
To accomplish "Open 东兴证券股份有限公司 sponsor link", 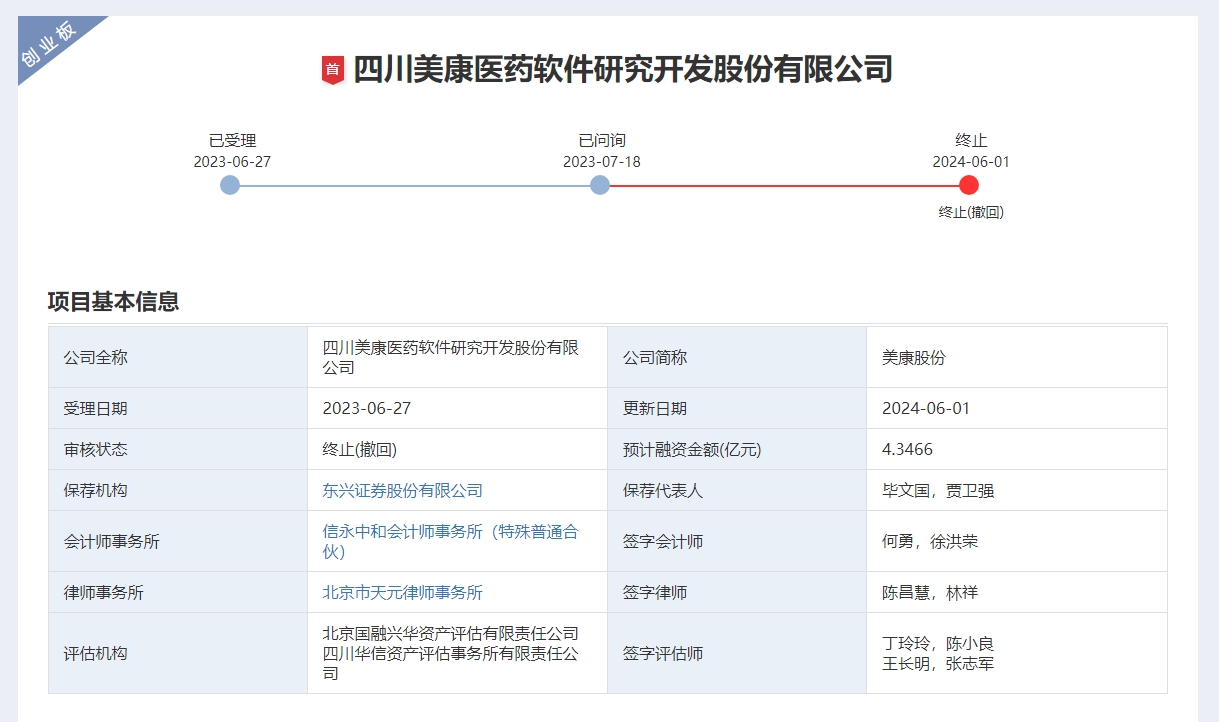I will click(x=402, y=491).
